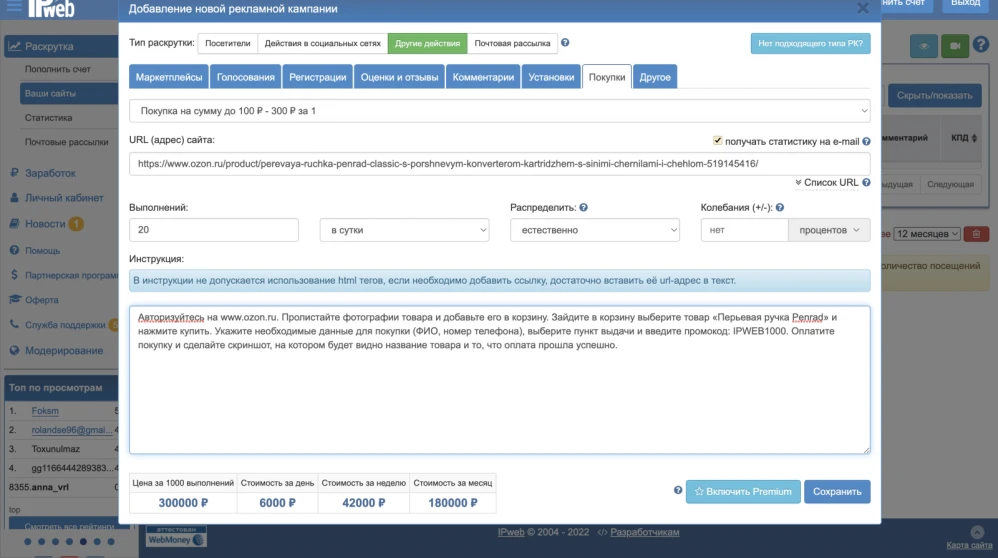Click the Сохранить button

click(x=837, y=492)
